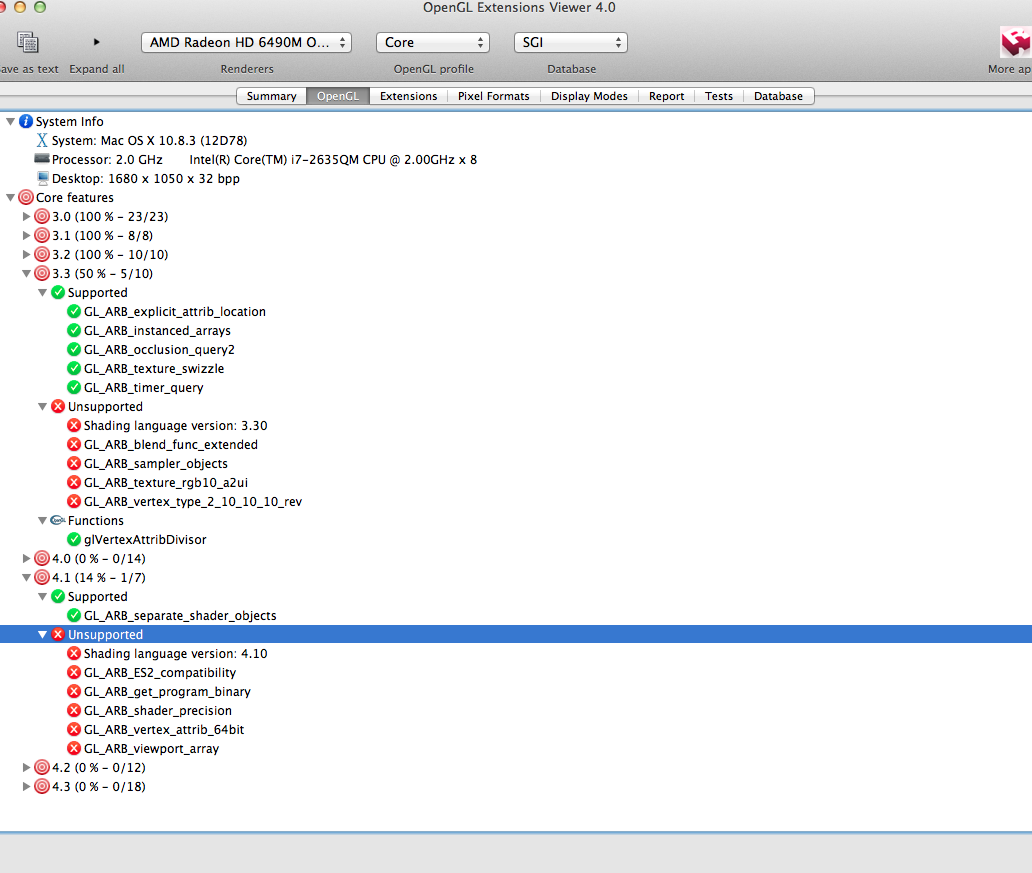
Task: Click the blue System Info icon
Action: click(x=26, y=122)
